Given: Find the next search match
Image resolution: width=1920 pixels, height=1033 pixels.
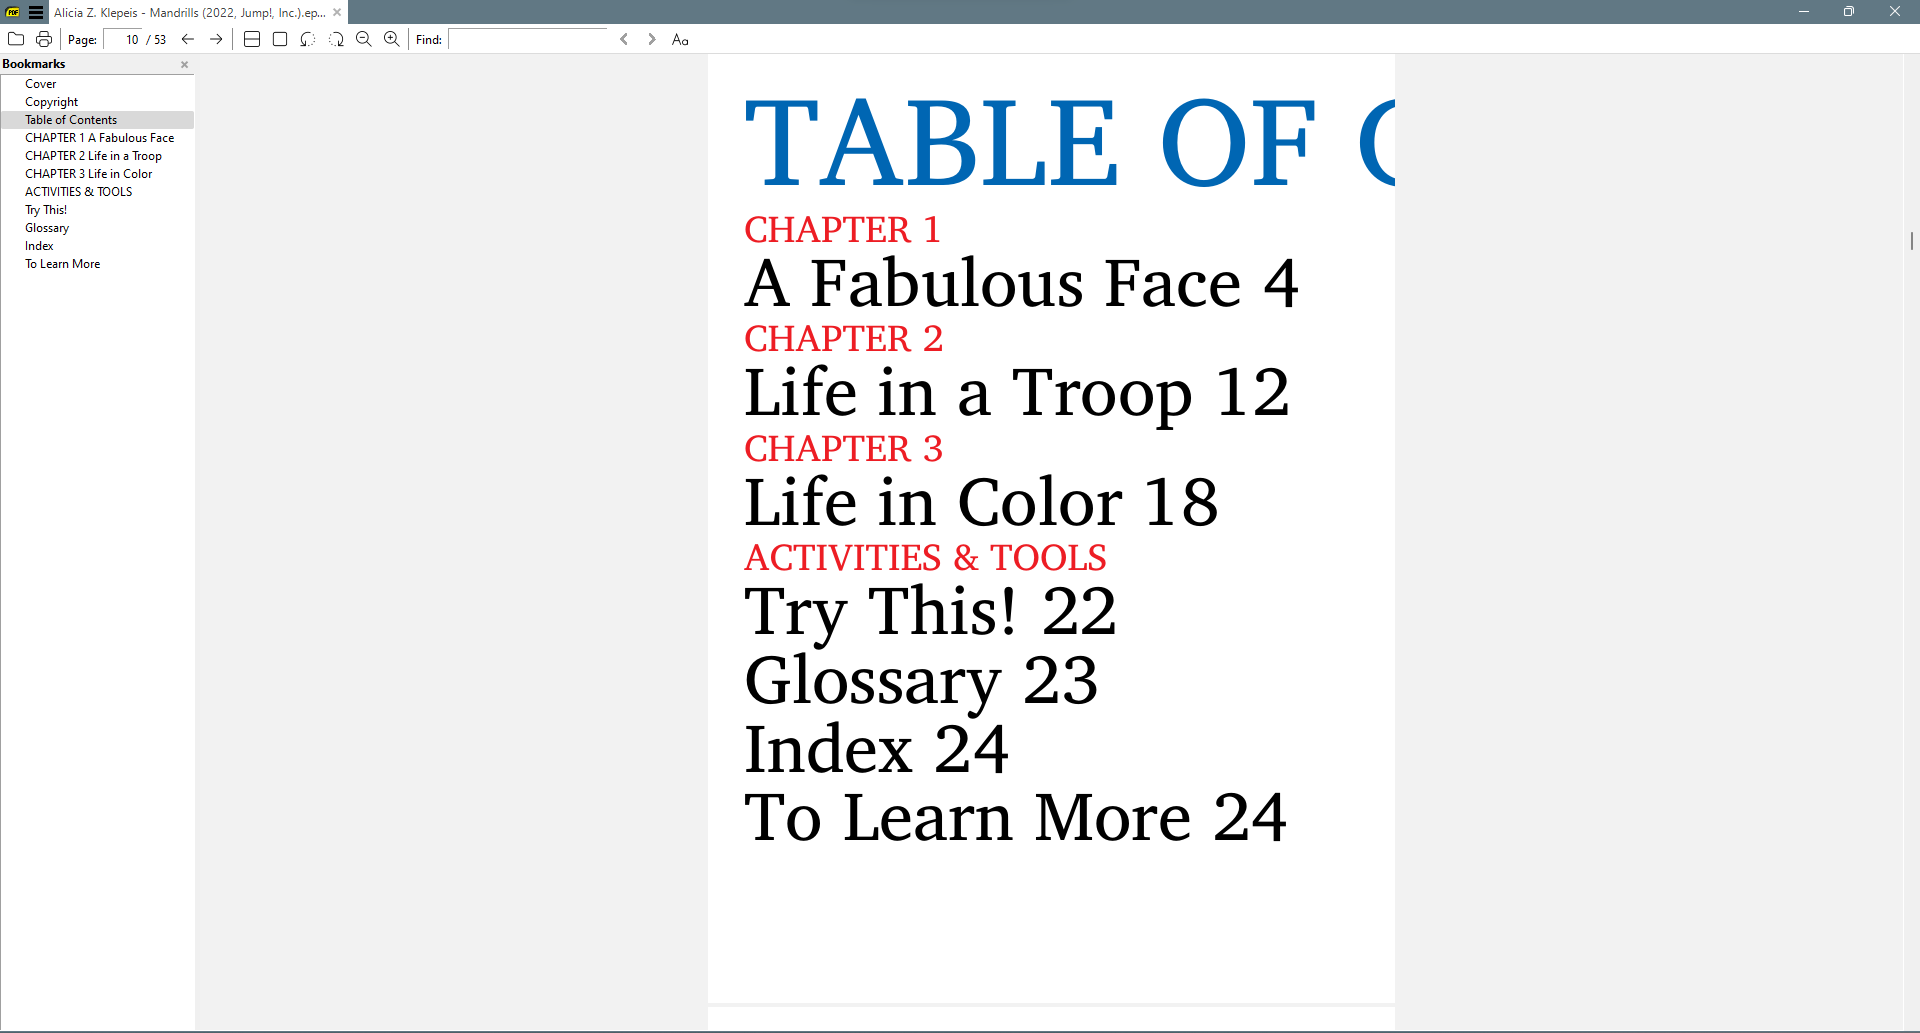Looking at the screenshot, I should pos(651,39).
